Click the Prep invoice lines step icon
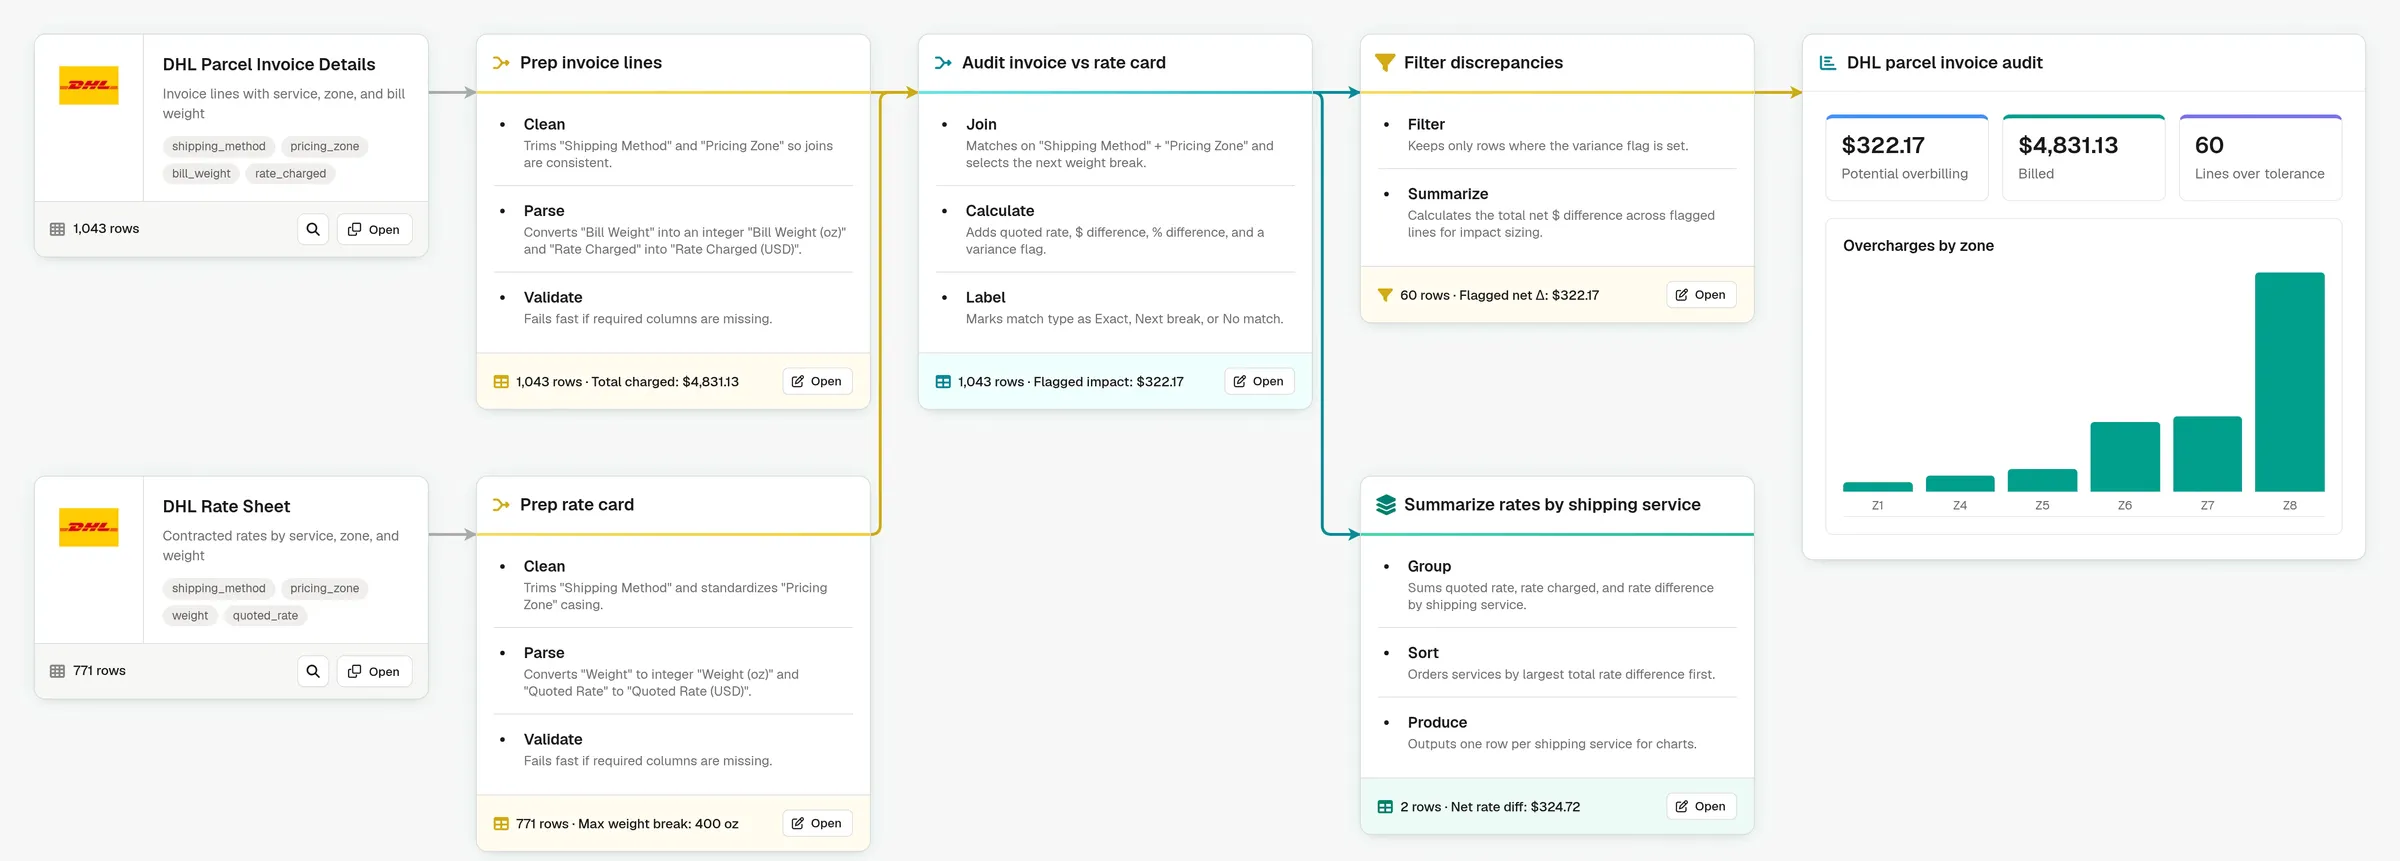 point(501,63)
